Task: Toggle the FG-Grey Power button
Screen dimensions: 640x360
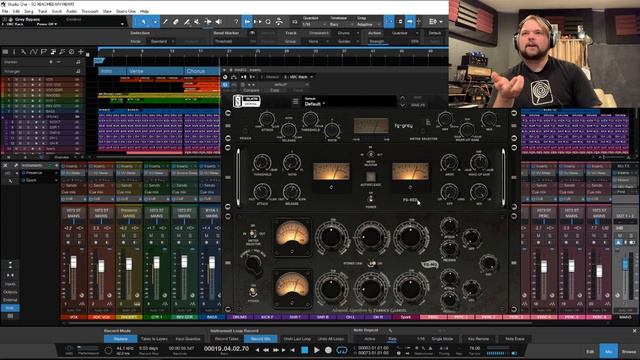Action: click(245, 131)
